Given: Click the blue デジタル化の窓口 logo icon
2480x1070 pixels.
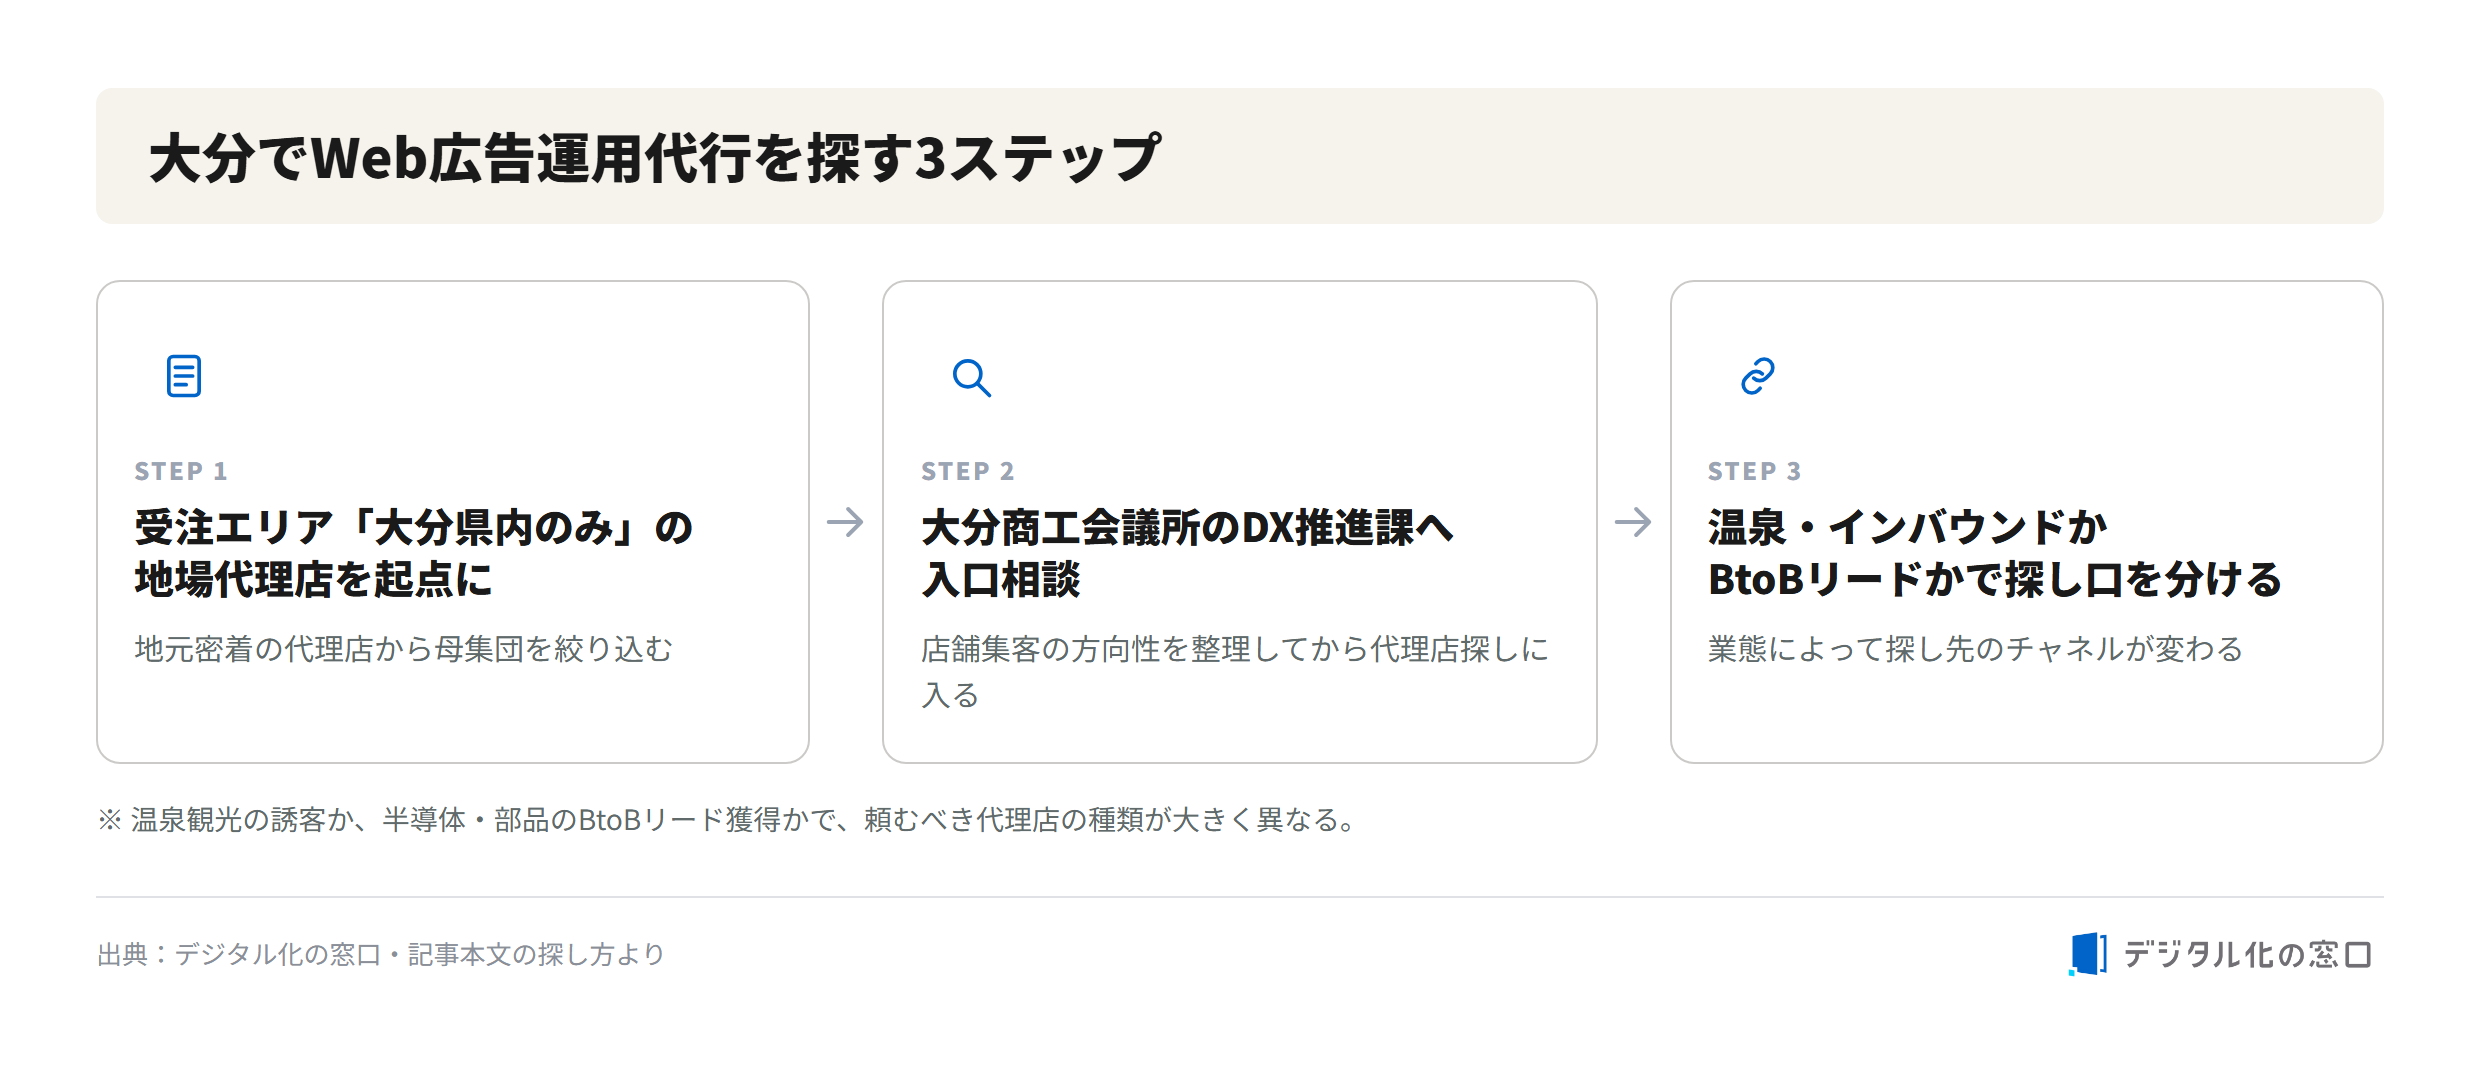Looking at the screenshot, I should (x=2088, y=953).
